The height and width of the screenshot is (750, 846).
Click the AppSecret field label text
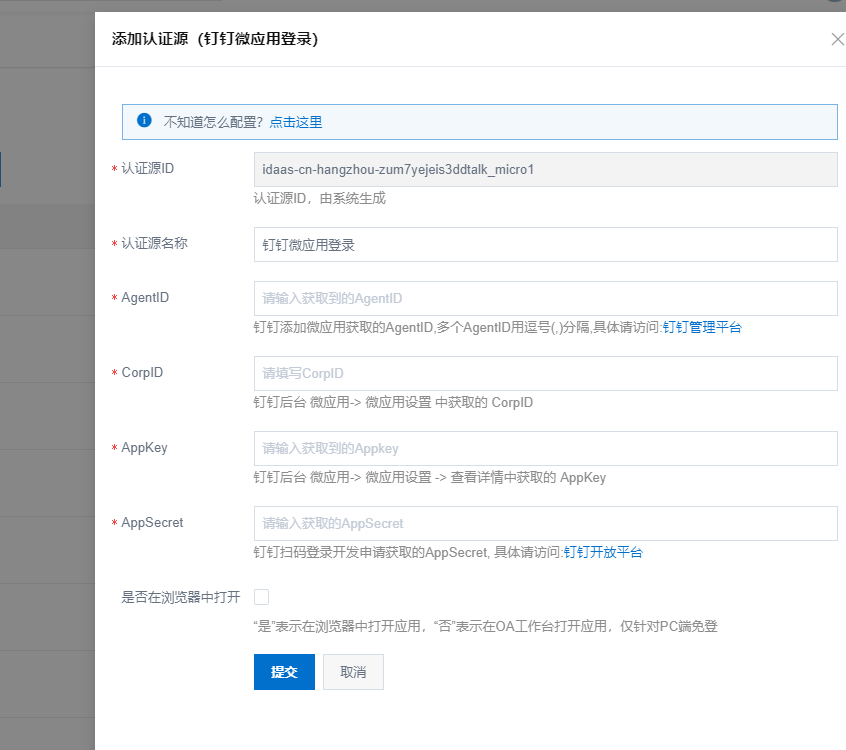[x=152, y=522]
